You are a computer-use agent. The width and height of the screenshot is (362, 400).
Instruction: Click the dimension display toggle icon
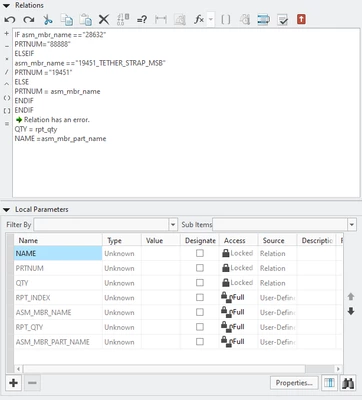161,20
